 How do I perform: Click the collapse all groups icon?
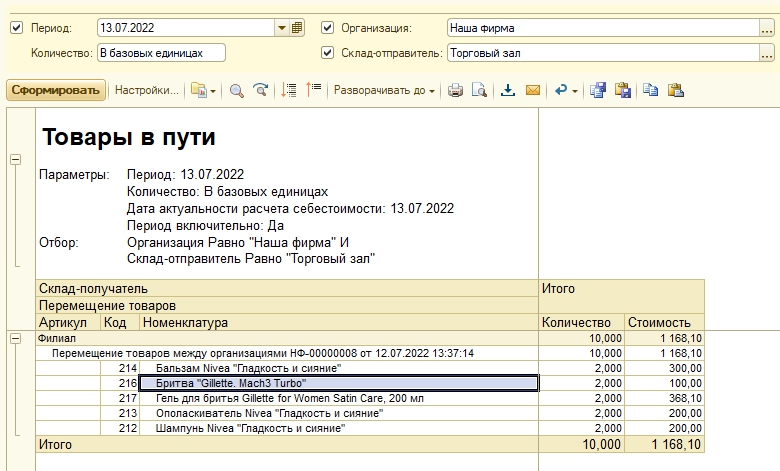314,90
